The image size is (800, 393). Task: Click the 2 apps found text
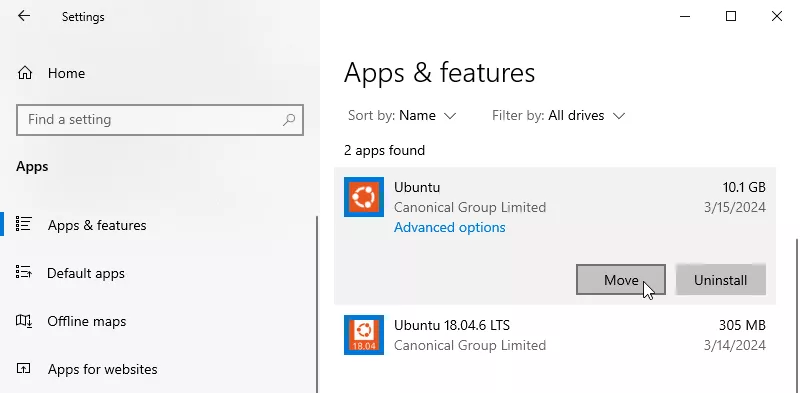pos(385,151)
